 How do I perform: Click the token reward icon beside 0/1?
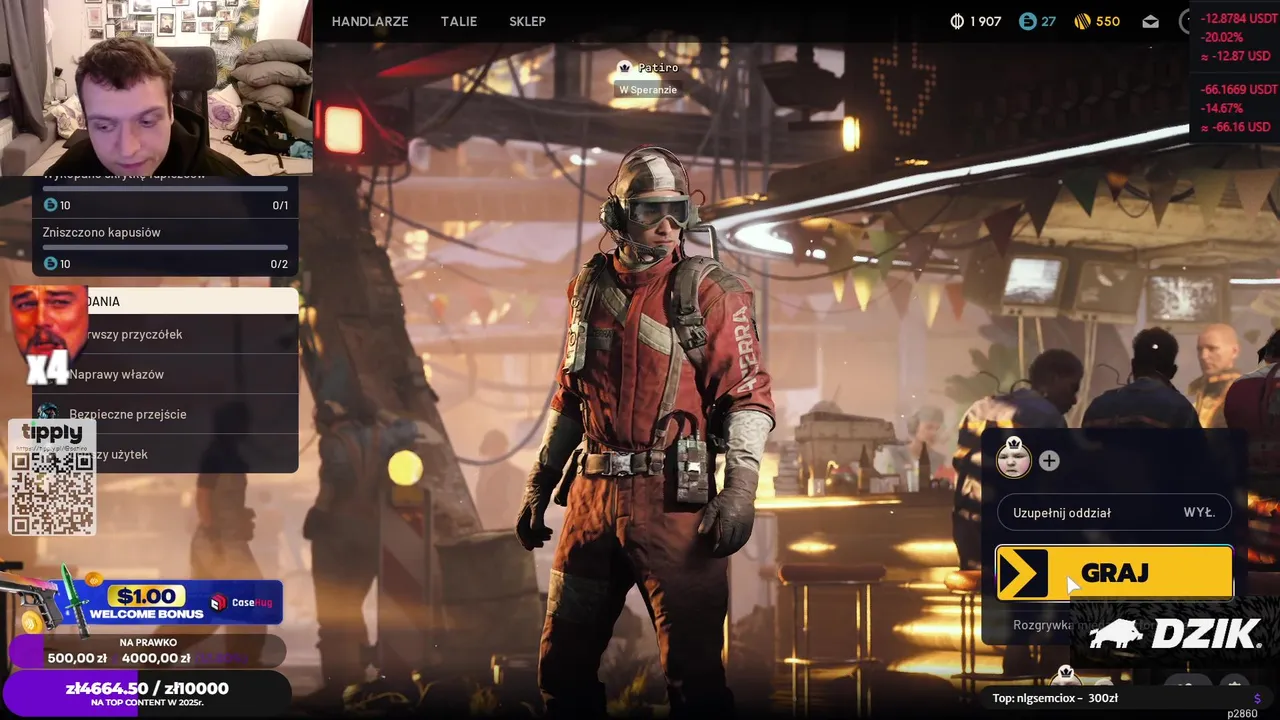[x=51, y=205]
